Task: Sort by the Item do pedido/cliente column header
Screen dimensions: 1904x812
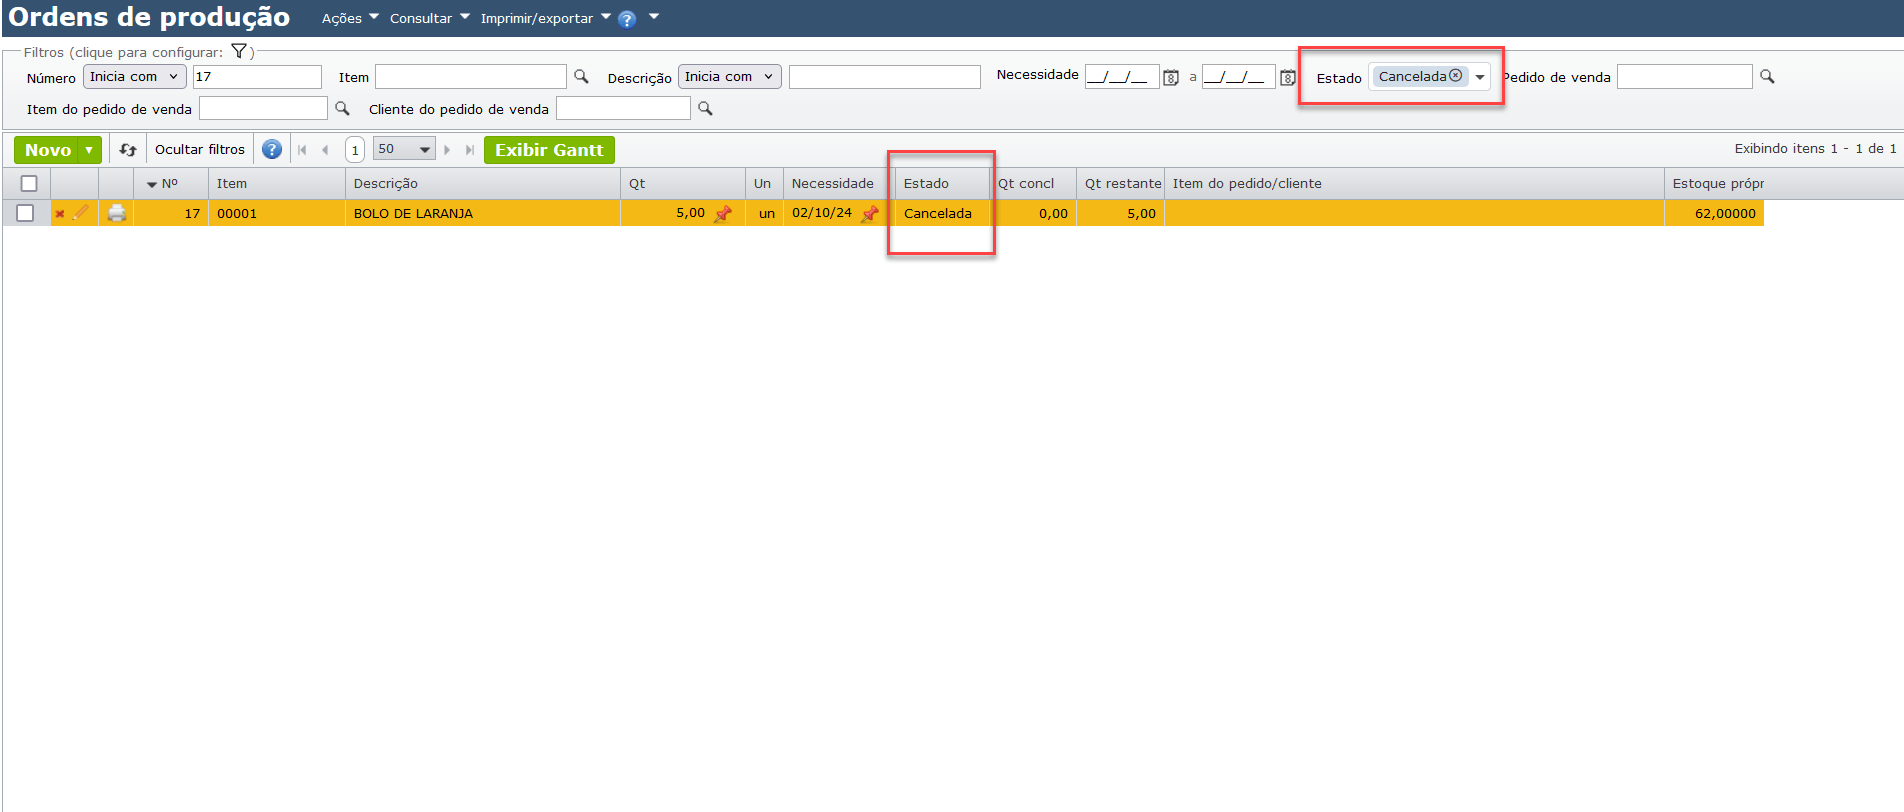Action: pos(1414,184)
